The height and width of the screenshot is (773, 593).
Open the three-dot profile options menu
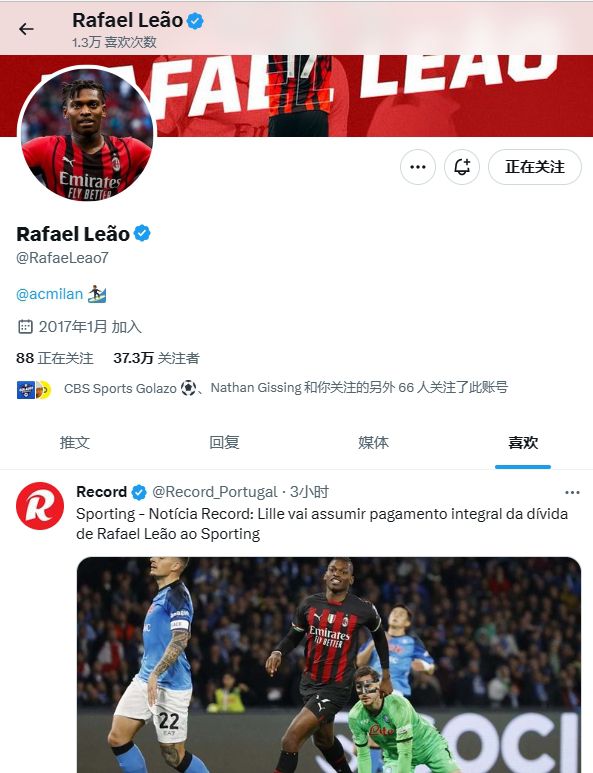tap(418, 167)
